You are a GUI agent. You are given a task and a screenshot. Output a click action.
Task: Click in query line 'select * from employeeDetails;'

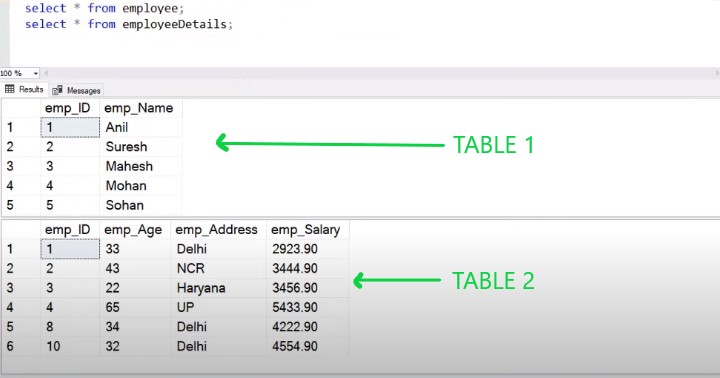point(129,24)
